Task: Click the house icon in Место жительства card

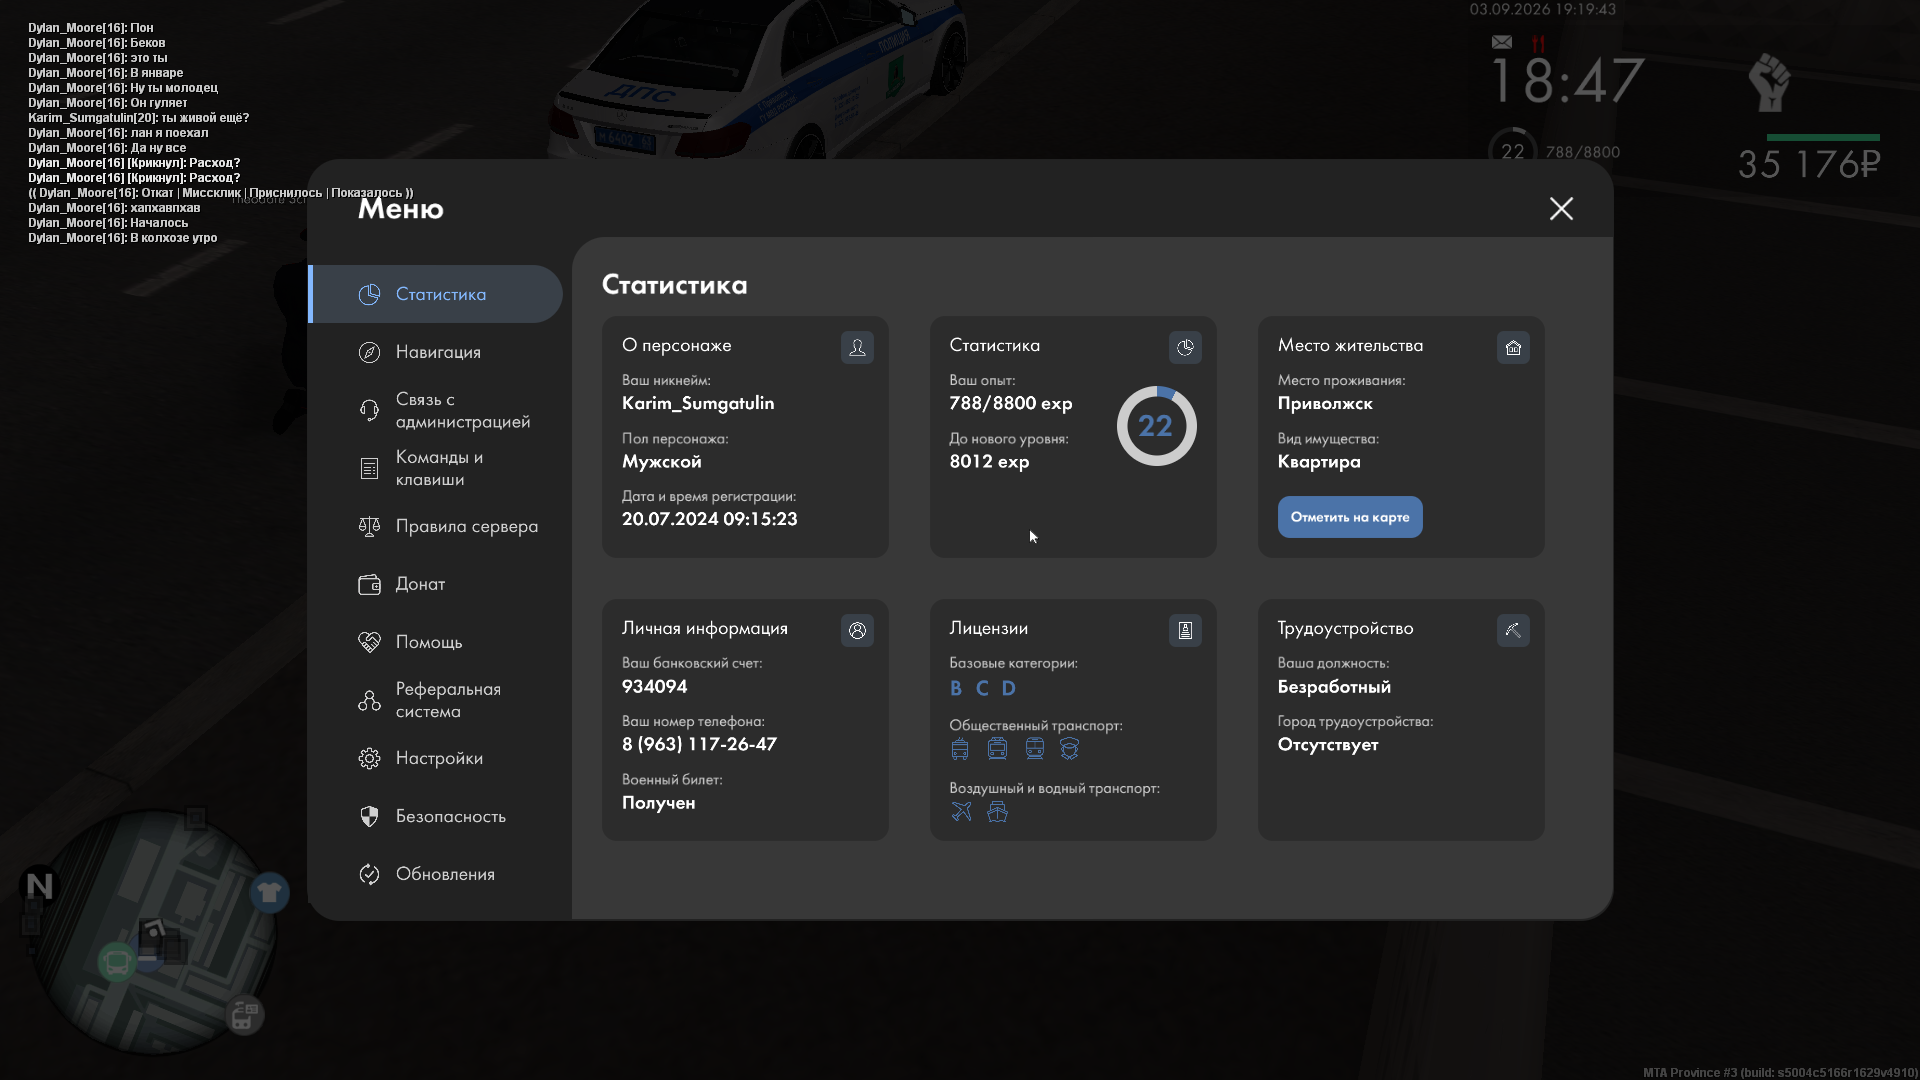Action: coord(1513,347)
